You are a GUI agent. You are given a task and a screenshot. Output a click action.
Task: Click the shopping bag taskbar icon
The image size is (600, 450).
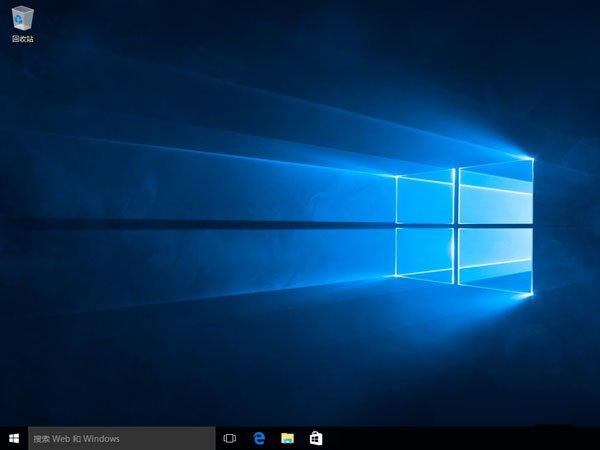click(315, 438)
